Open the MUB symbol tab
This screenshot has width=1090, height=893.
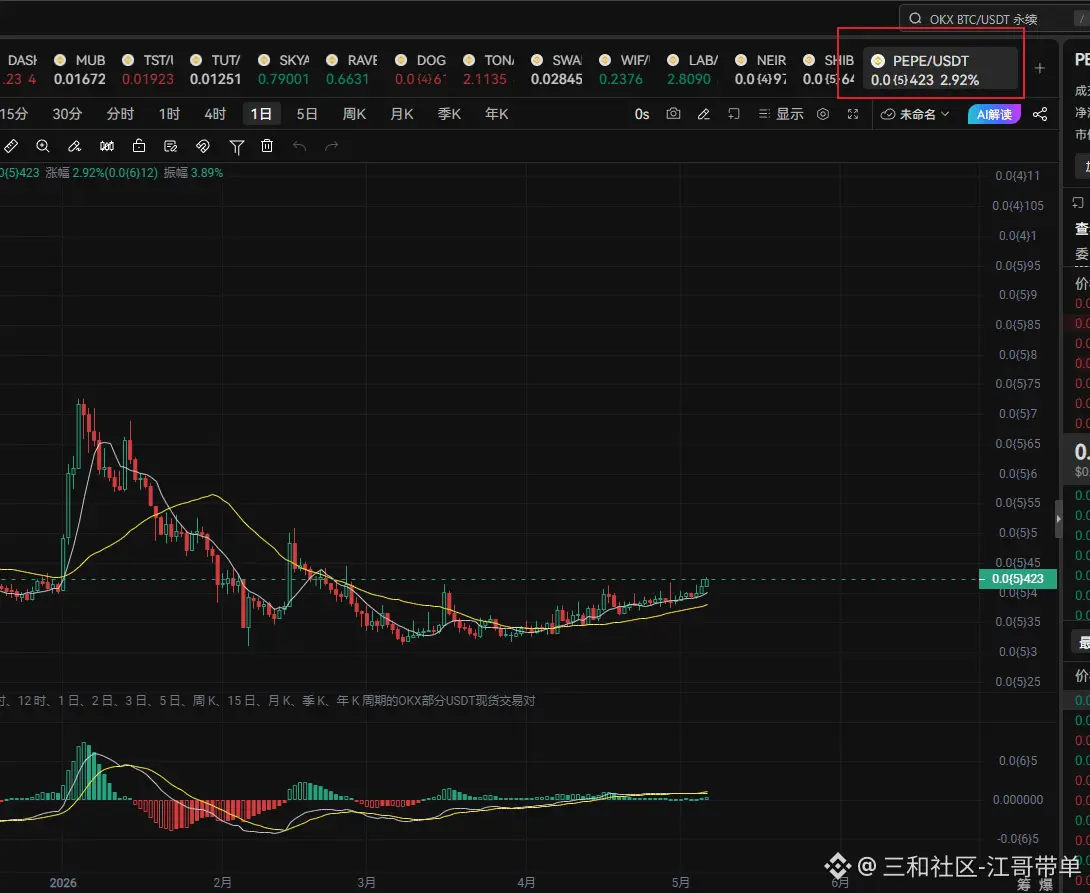point(80,69)
